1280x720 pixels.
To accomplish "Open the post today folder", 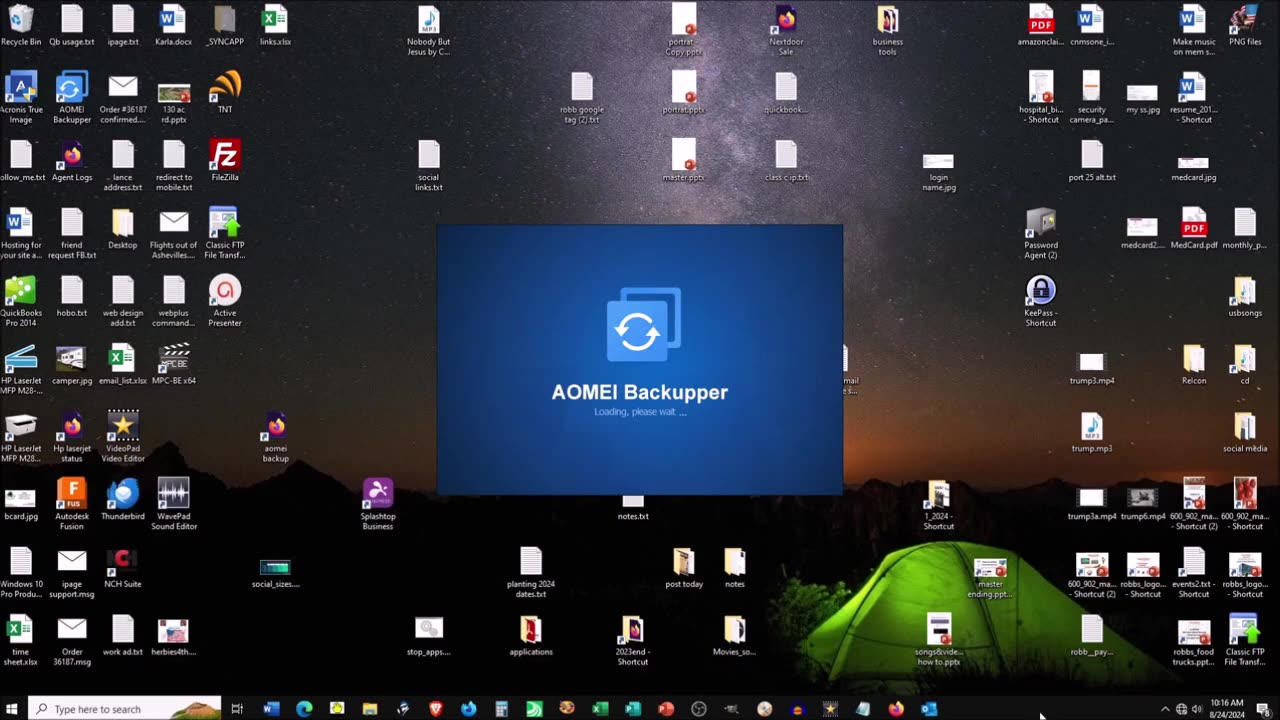I will click(684, 567).
